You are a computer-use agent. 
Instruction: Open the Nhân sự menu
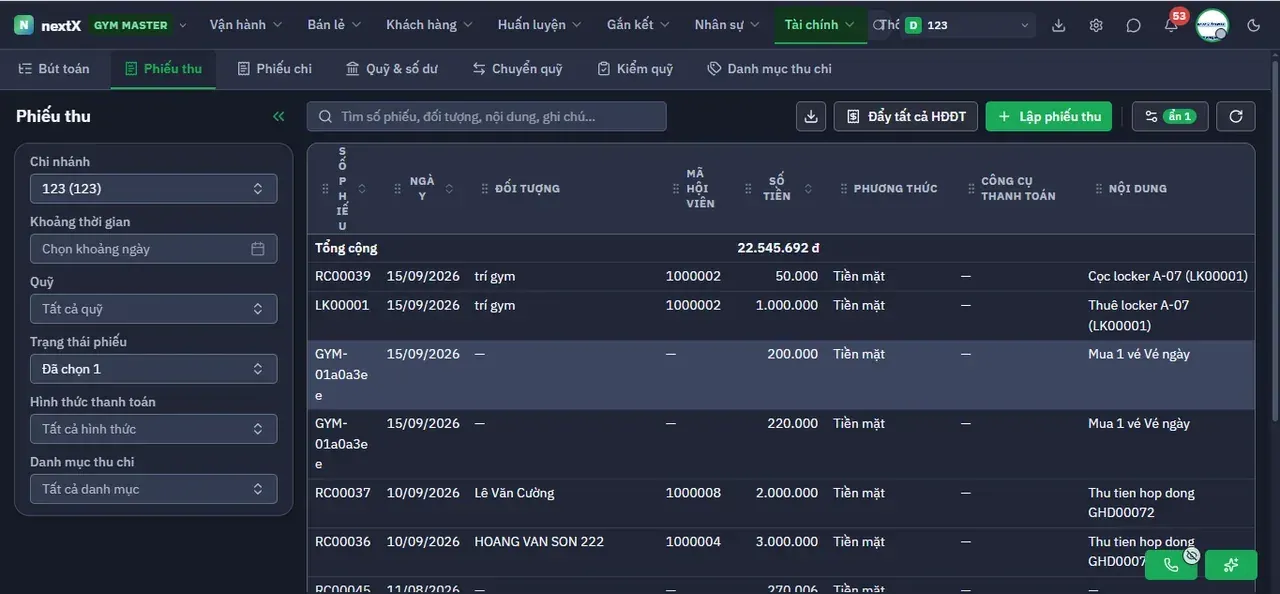point(726,25)
